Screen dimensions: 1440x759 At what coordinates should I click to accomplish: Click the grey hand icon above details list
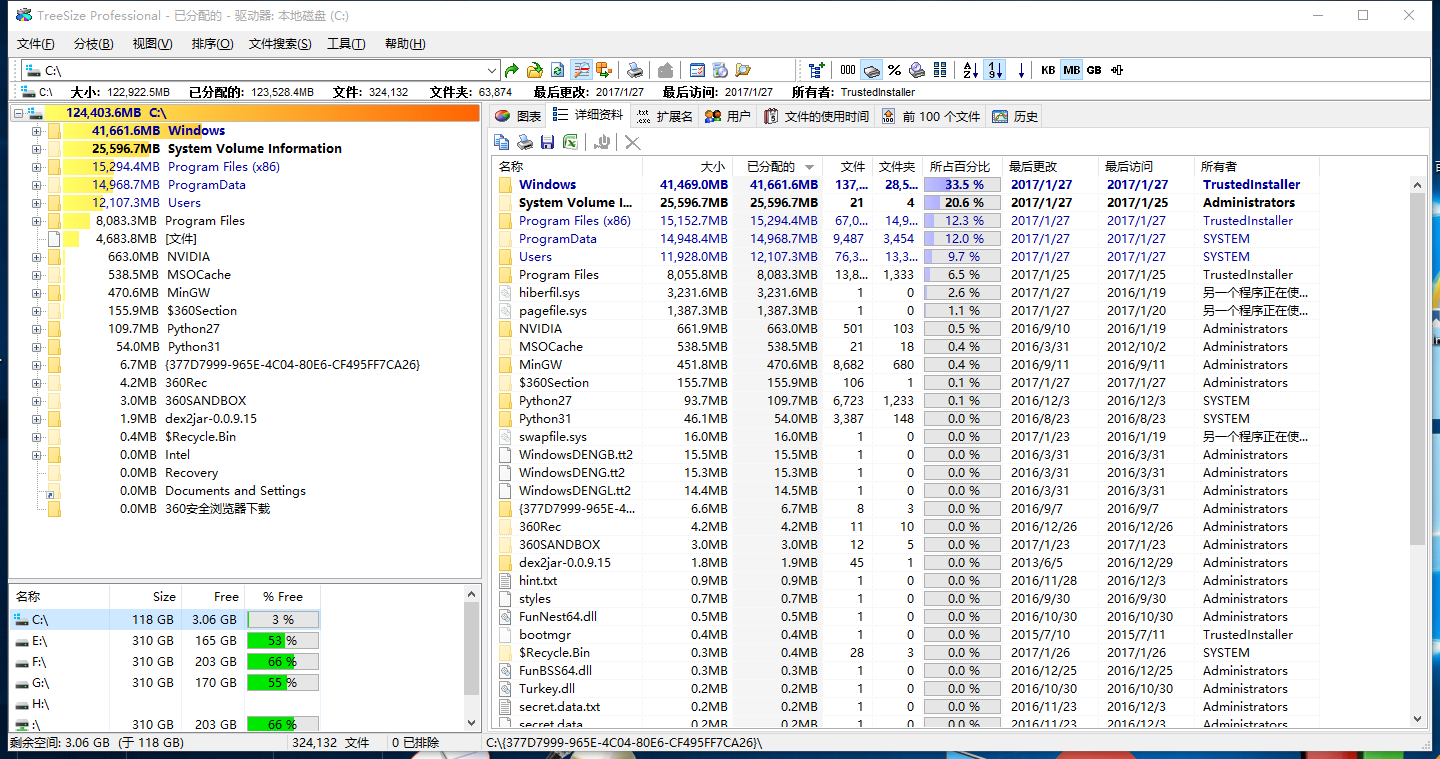[x=601, y=143]
